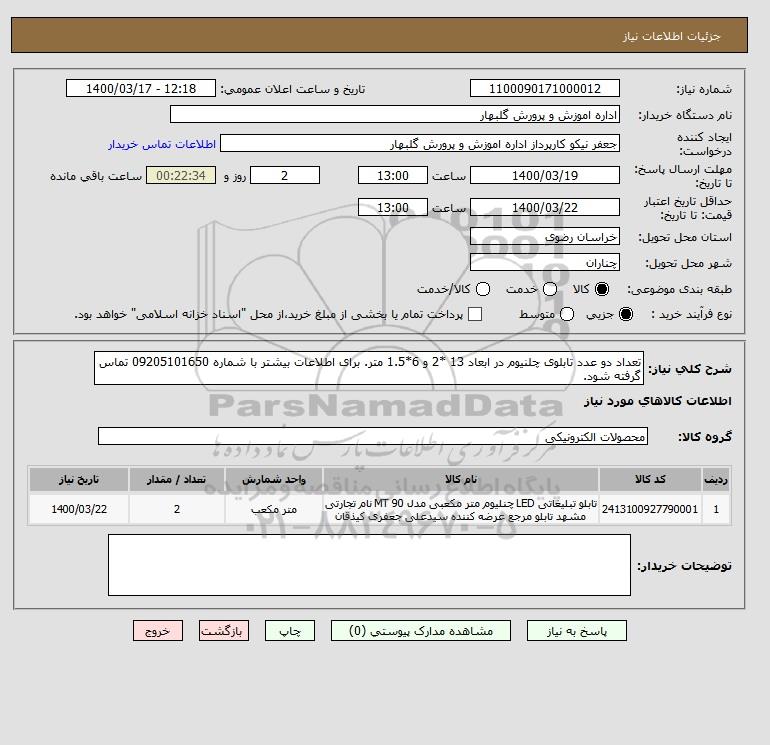Open مشاهده مدارک پیوستی (0) button

pyautogui.click(x=421, y=631)
